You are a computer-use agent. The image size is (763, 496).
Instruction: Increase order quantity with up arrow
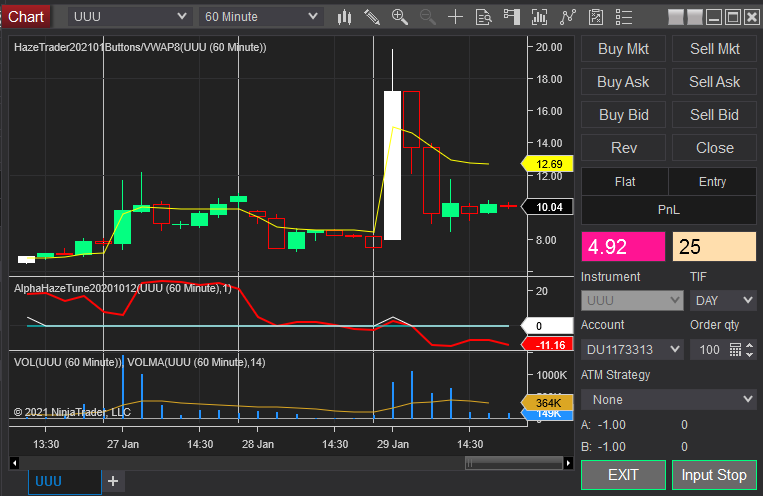pyautogui.click(x=750, y=346)
